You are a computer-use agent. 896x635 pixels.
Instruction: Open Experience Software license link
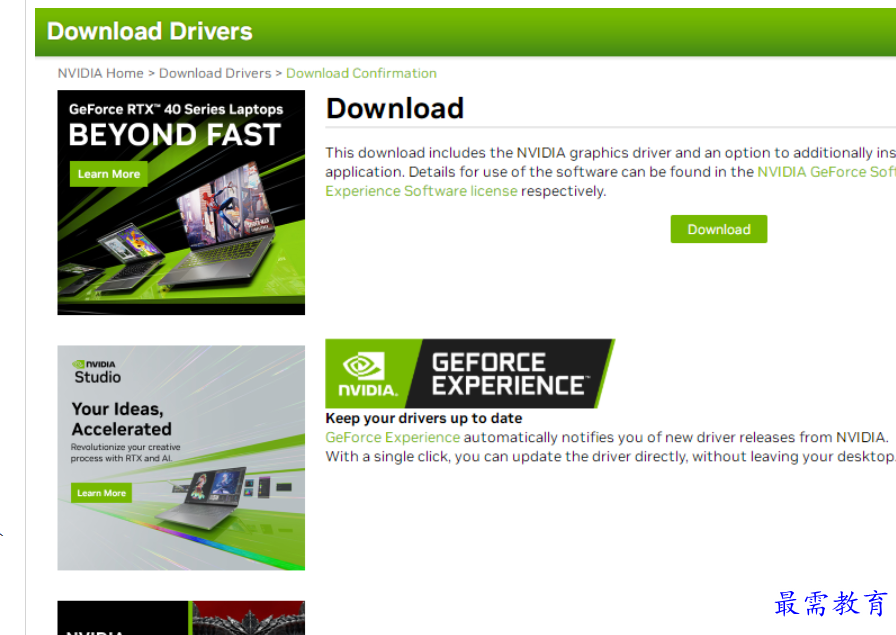421,191
